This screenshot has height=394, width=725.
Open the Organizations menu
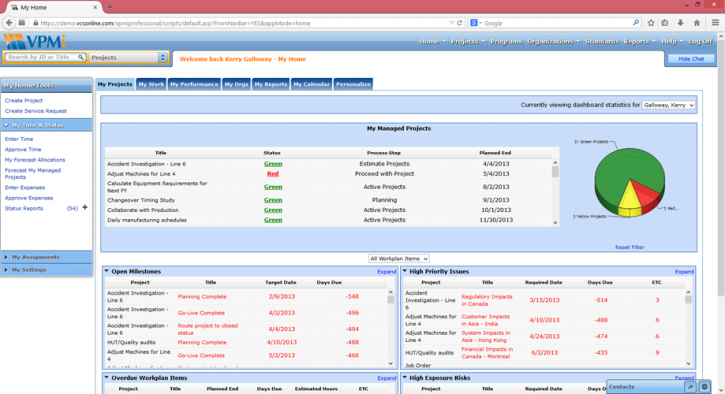pyautogui.click(x=553, y=42)
